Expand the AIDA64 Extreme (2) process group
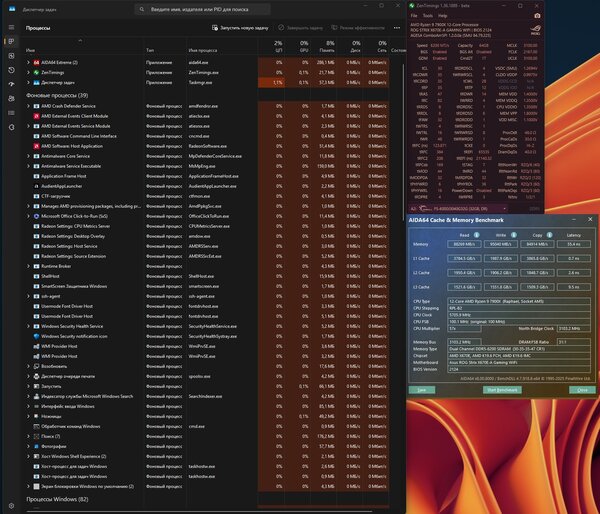This screenshot has height=514, width=600. [x=28, y=62]
